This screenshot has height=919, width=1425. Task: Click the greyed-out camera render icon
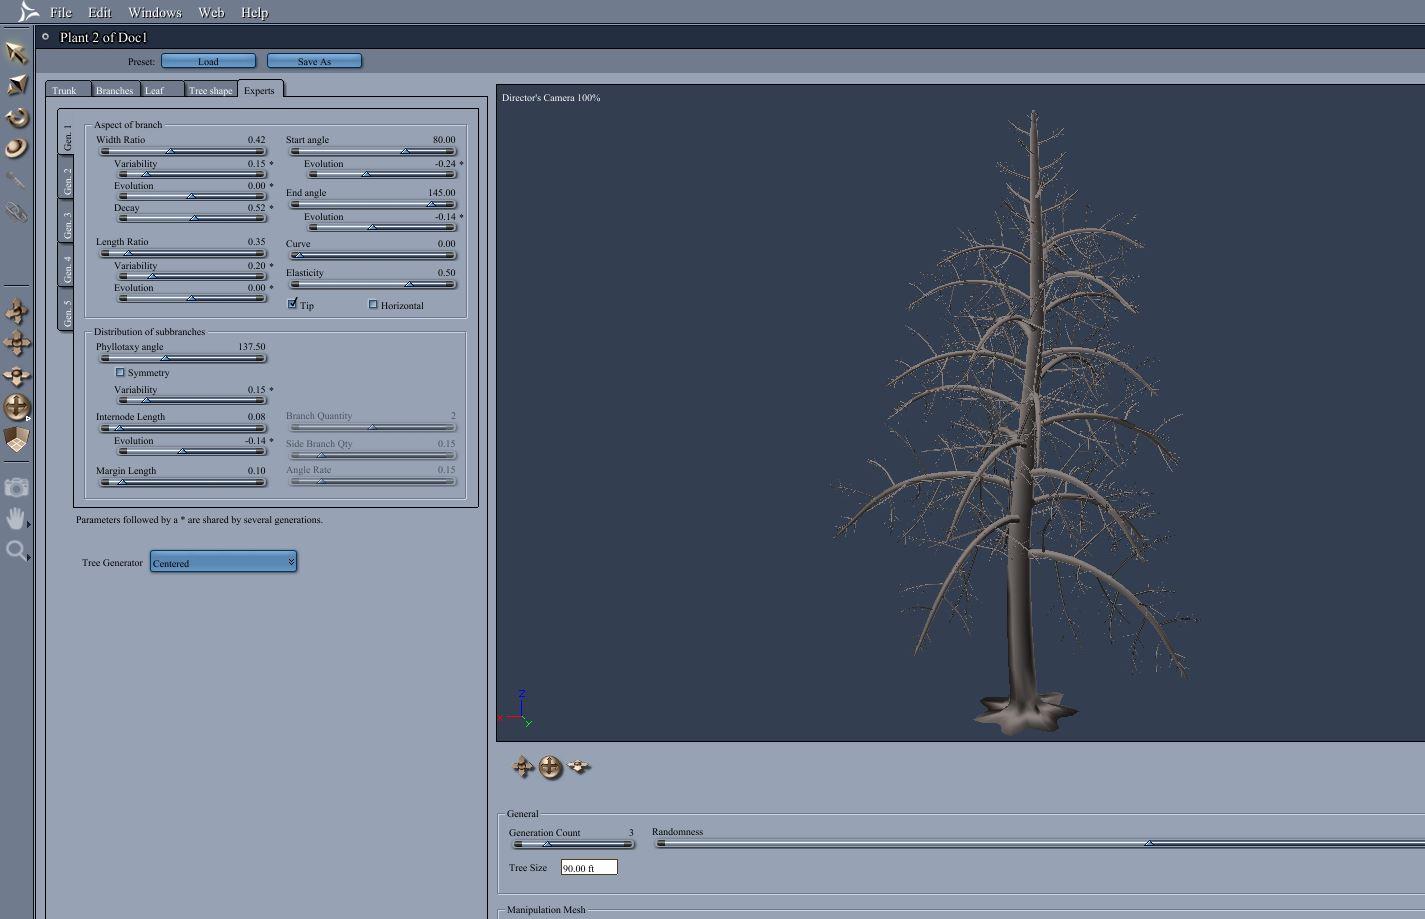pyautogui.click(x=16, y=488)
